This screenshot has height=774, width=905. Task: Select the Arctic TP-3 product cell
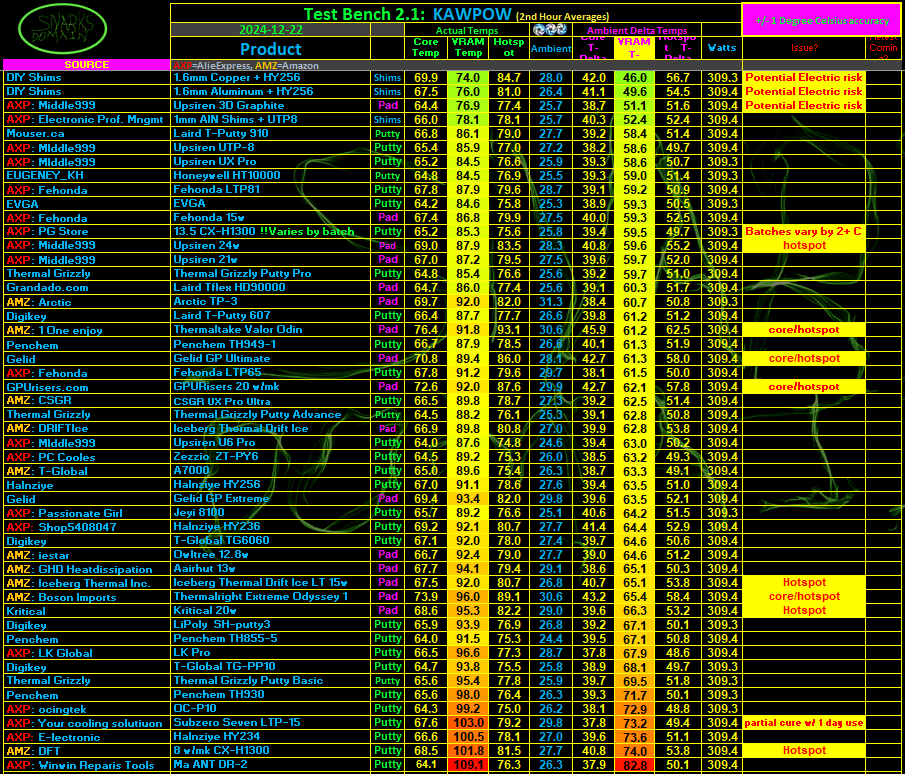(x=271, y=301)
